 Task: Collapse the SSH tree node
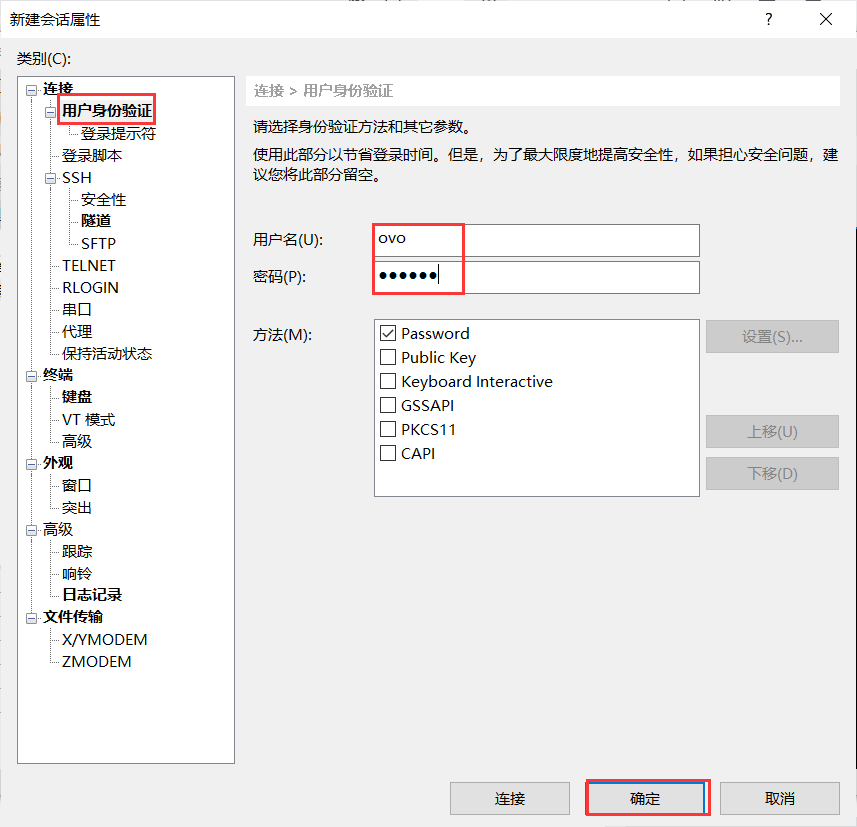51,179
